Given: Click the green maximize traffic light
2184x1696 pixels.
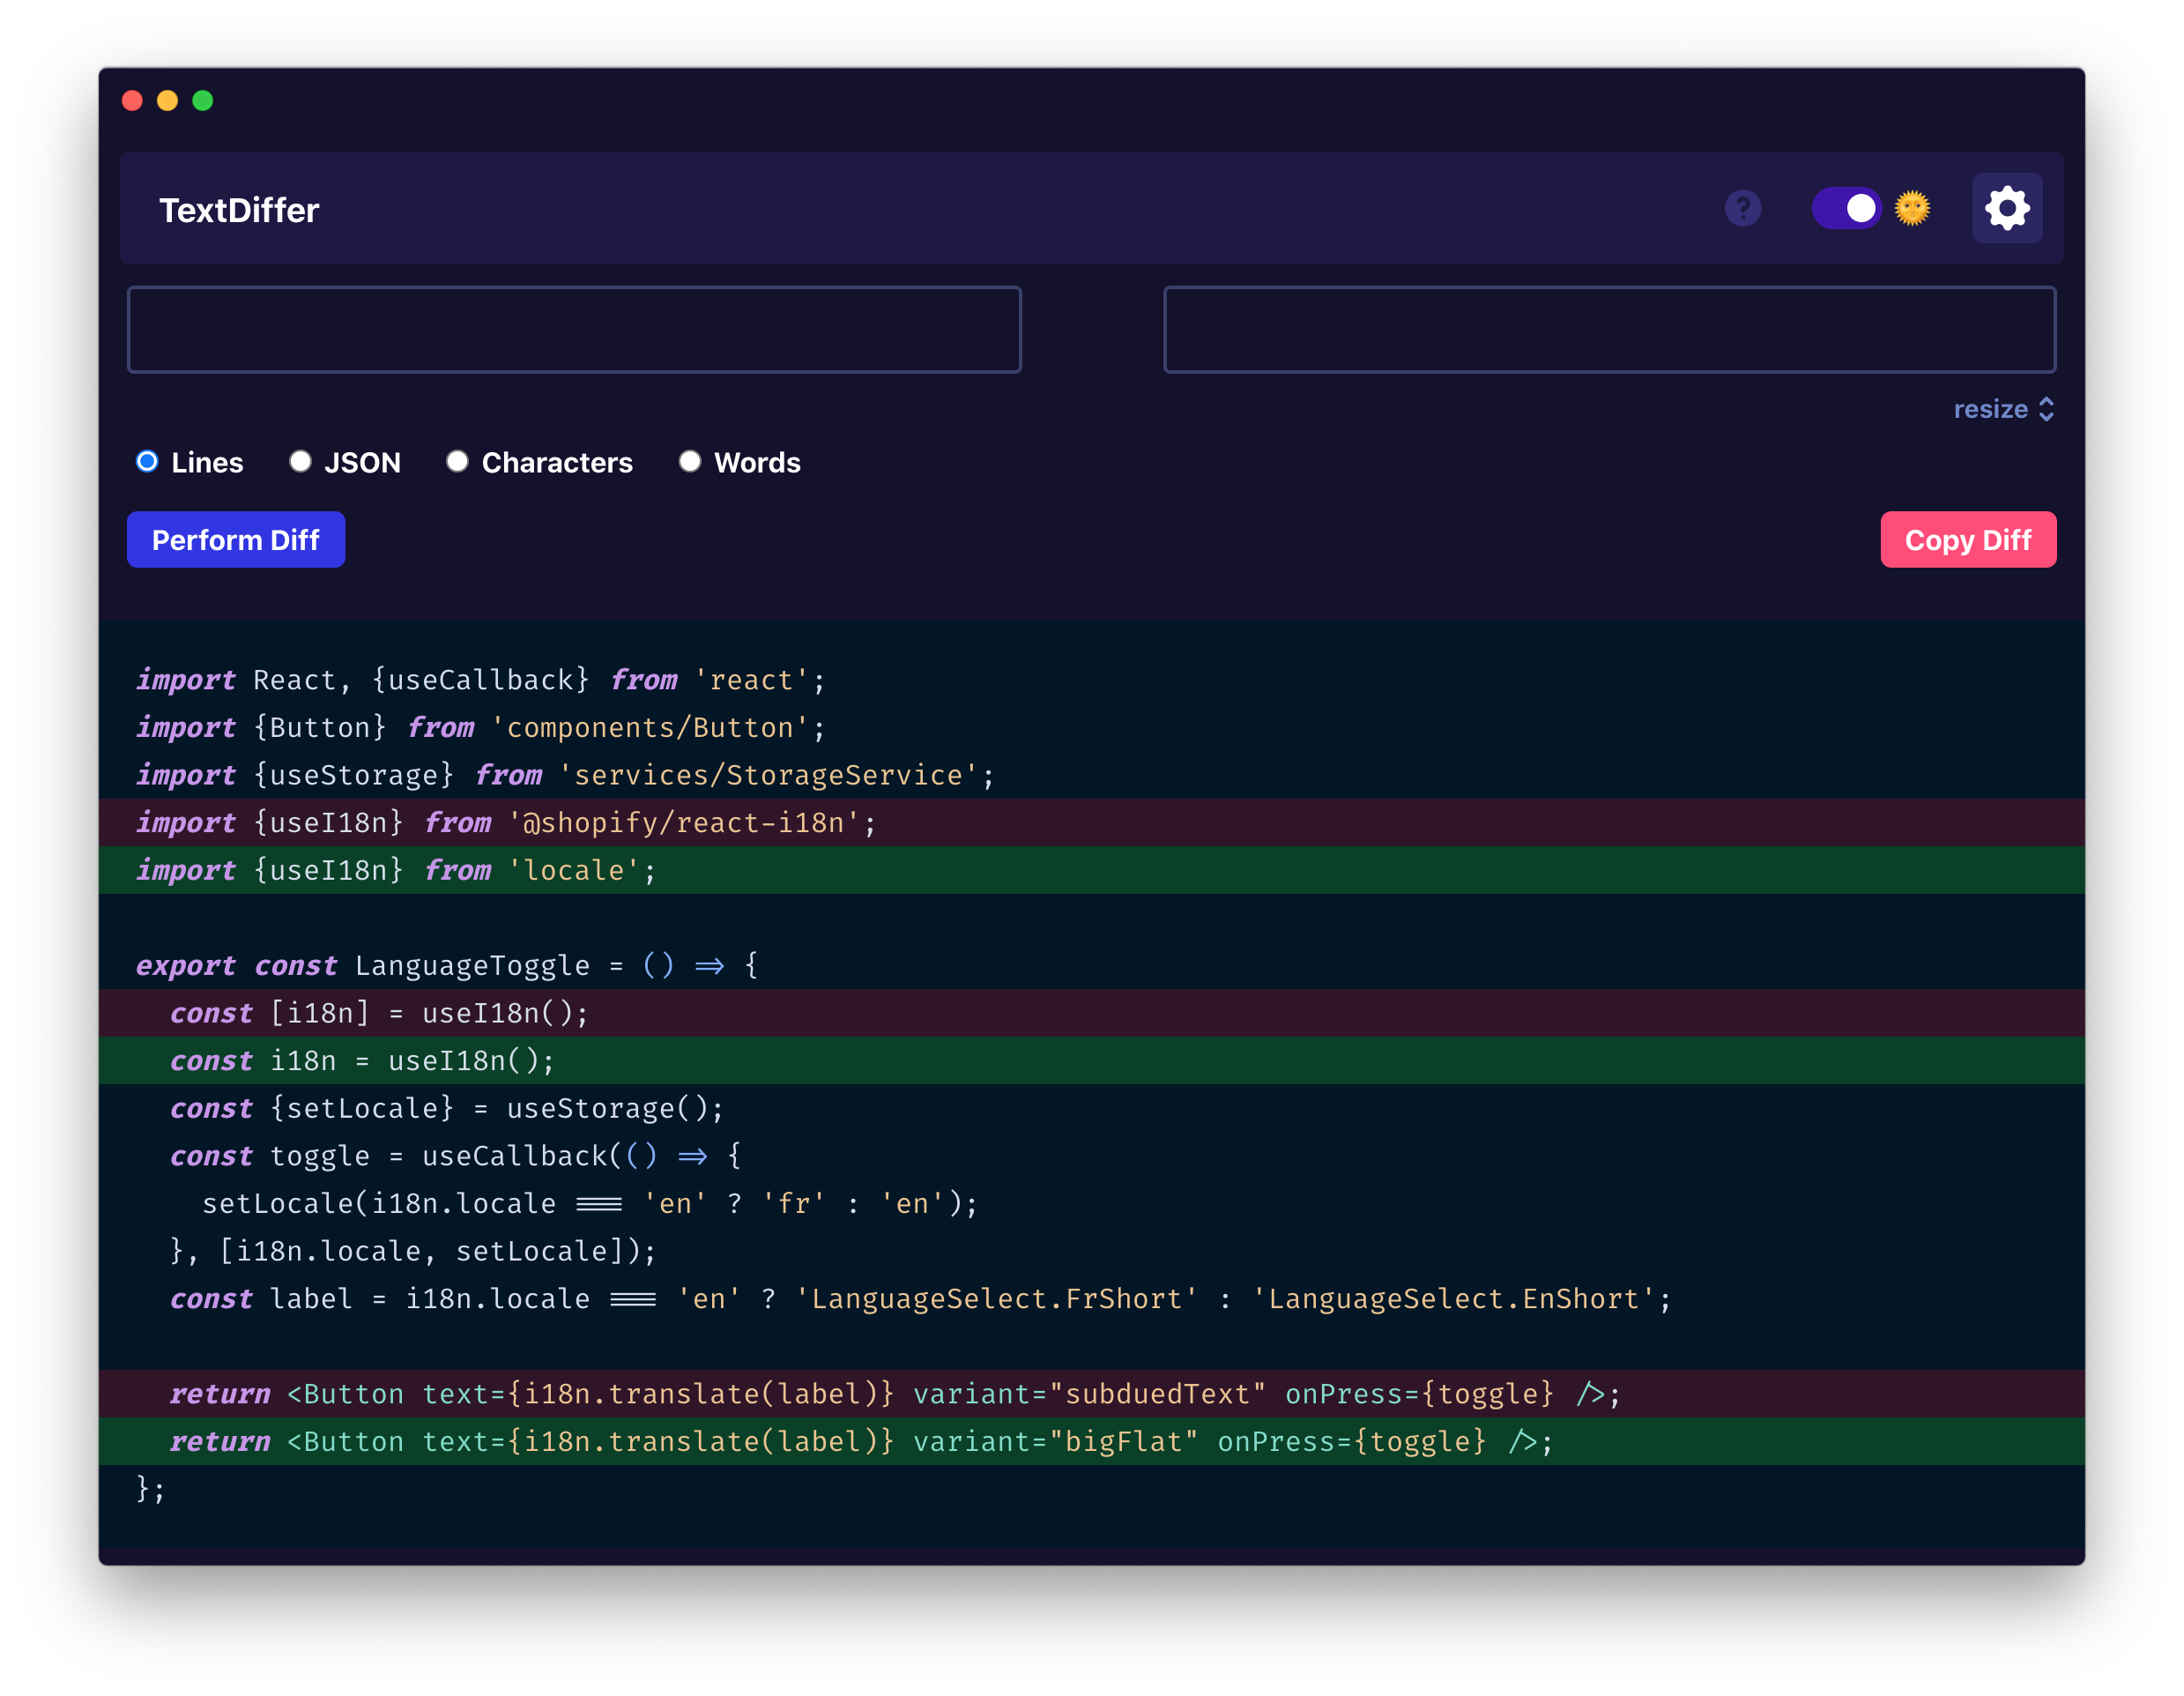Looking at the screenshot, I should click(x=204, y=100).
